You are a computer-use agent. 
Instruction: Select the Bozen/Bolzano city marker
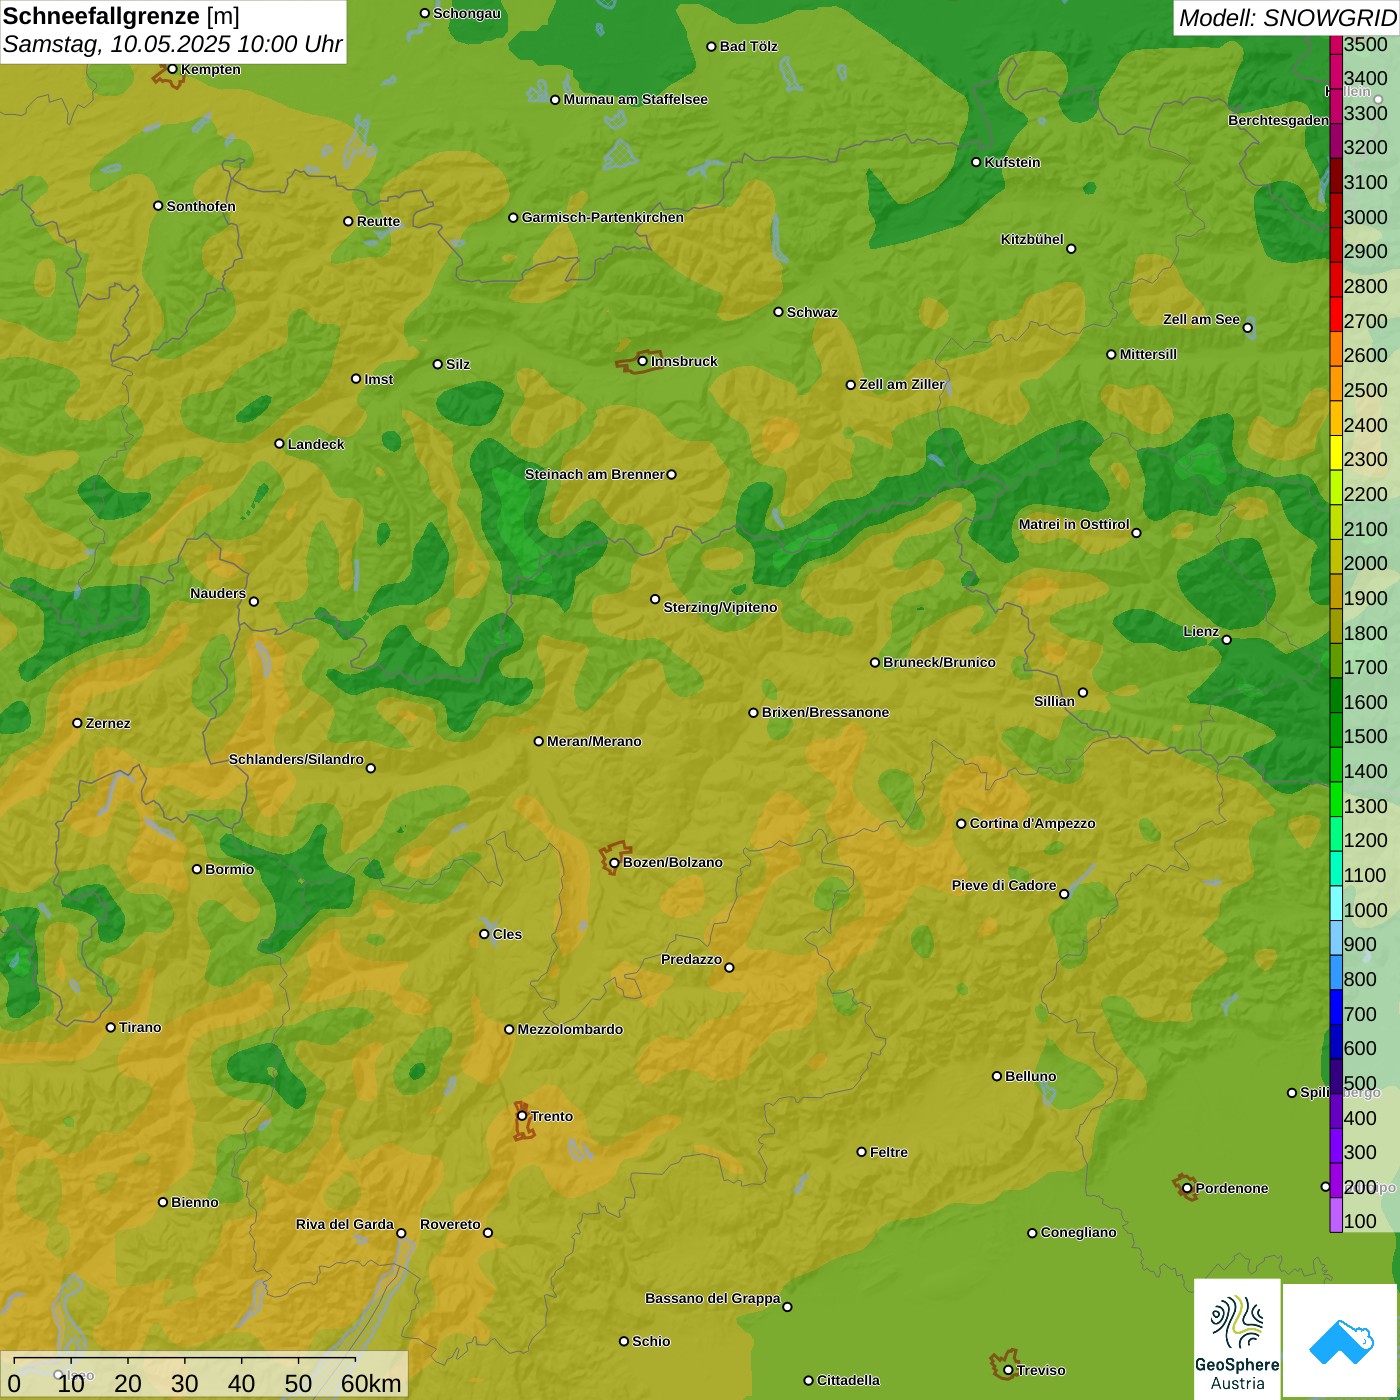pyautogui.click(x=614, y=863)
